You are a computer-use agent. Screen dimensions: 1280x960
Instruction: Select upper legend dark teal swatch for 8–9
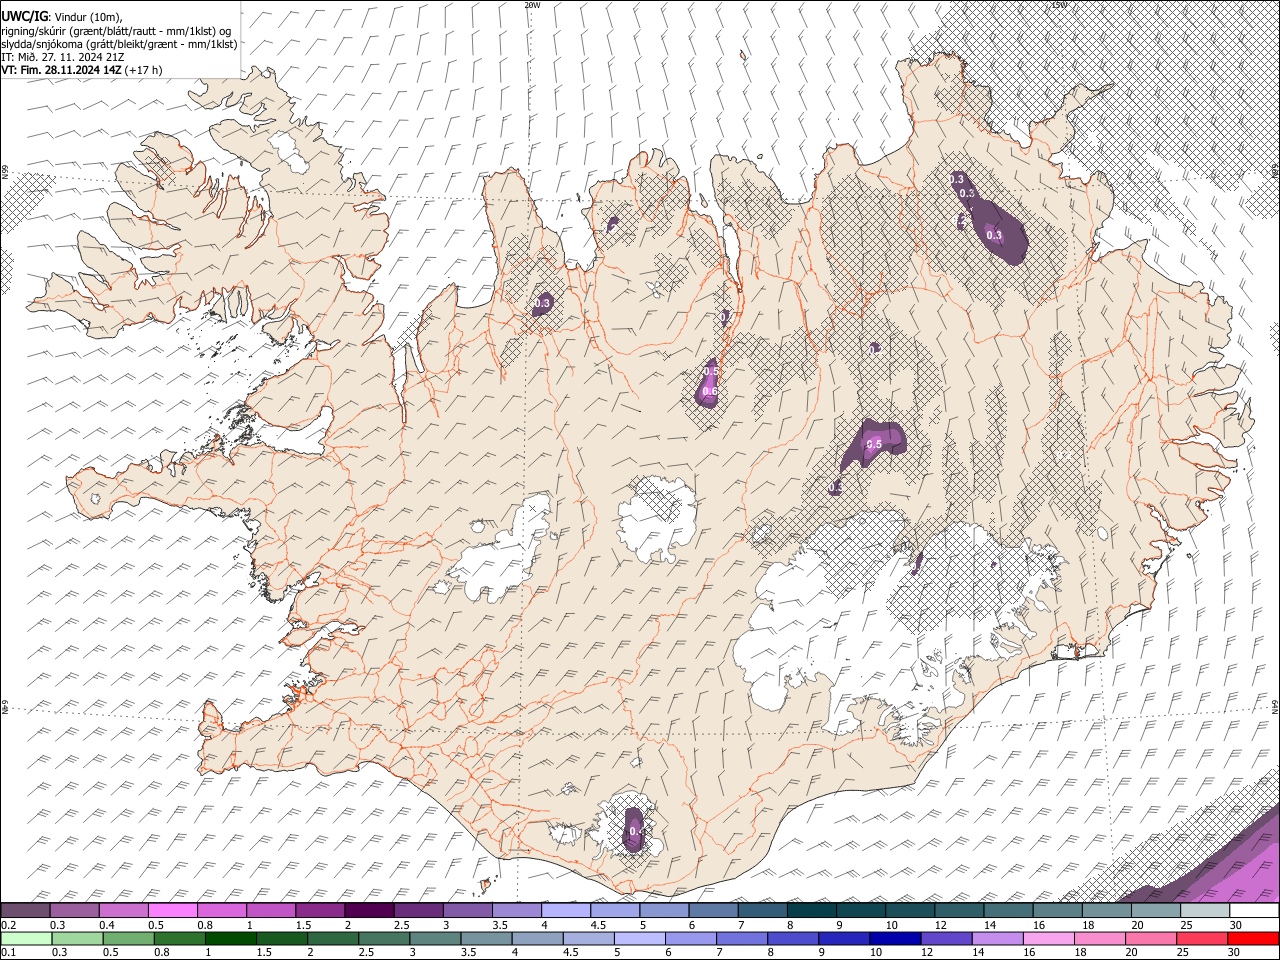811,910
